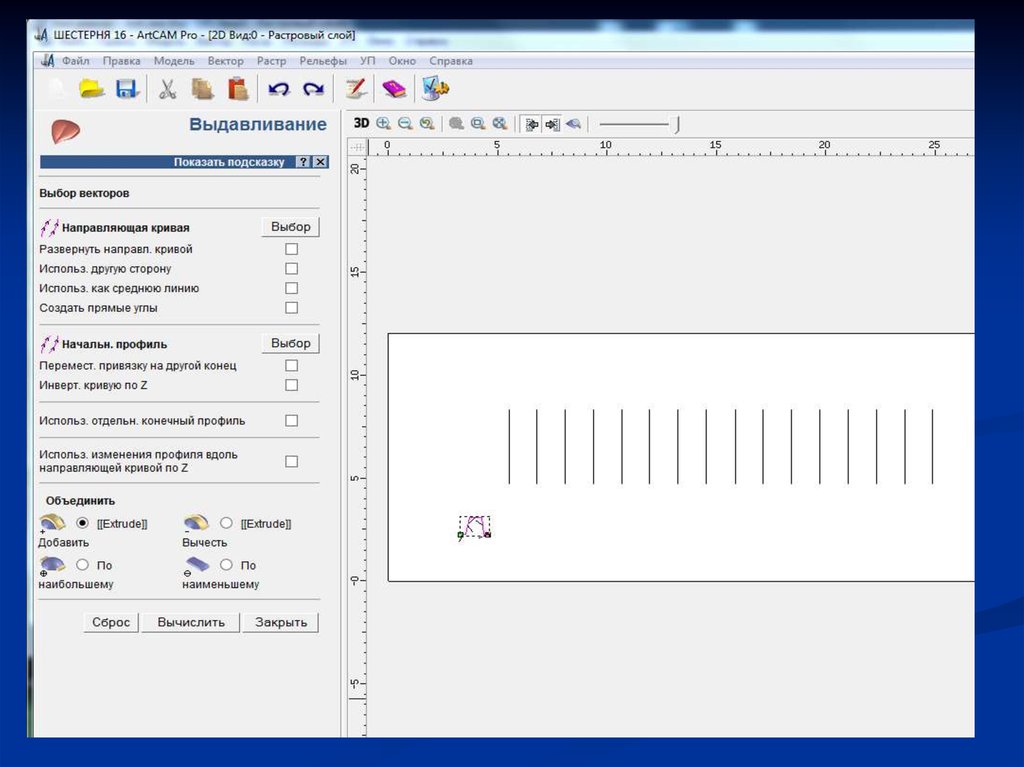Click the Save diskette icon
The width and height of the screenshot is (1024, 767).
126,89
